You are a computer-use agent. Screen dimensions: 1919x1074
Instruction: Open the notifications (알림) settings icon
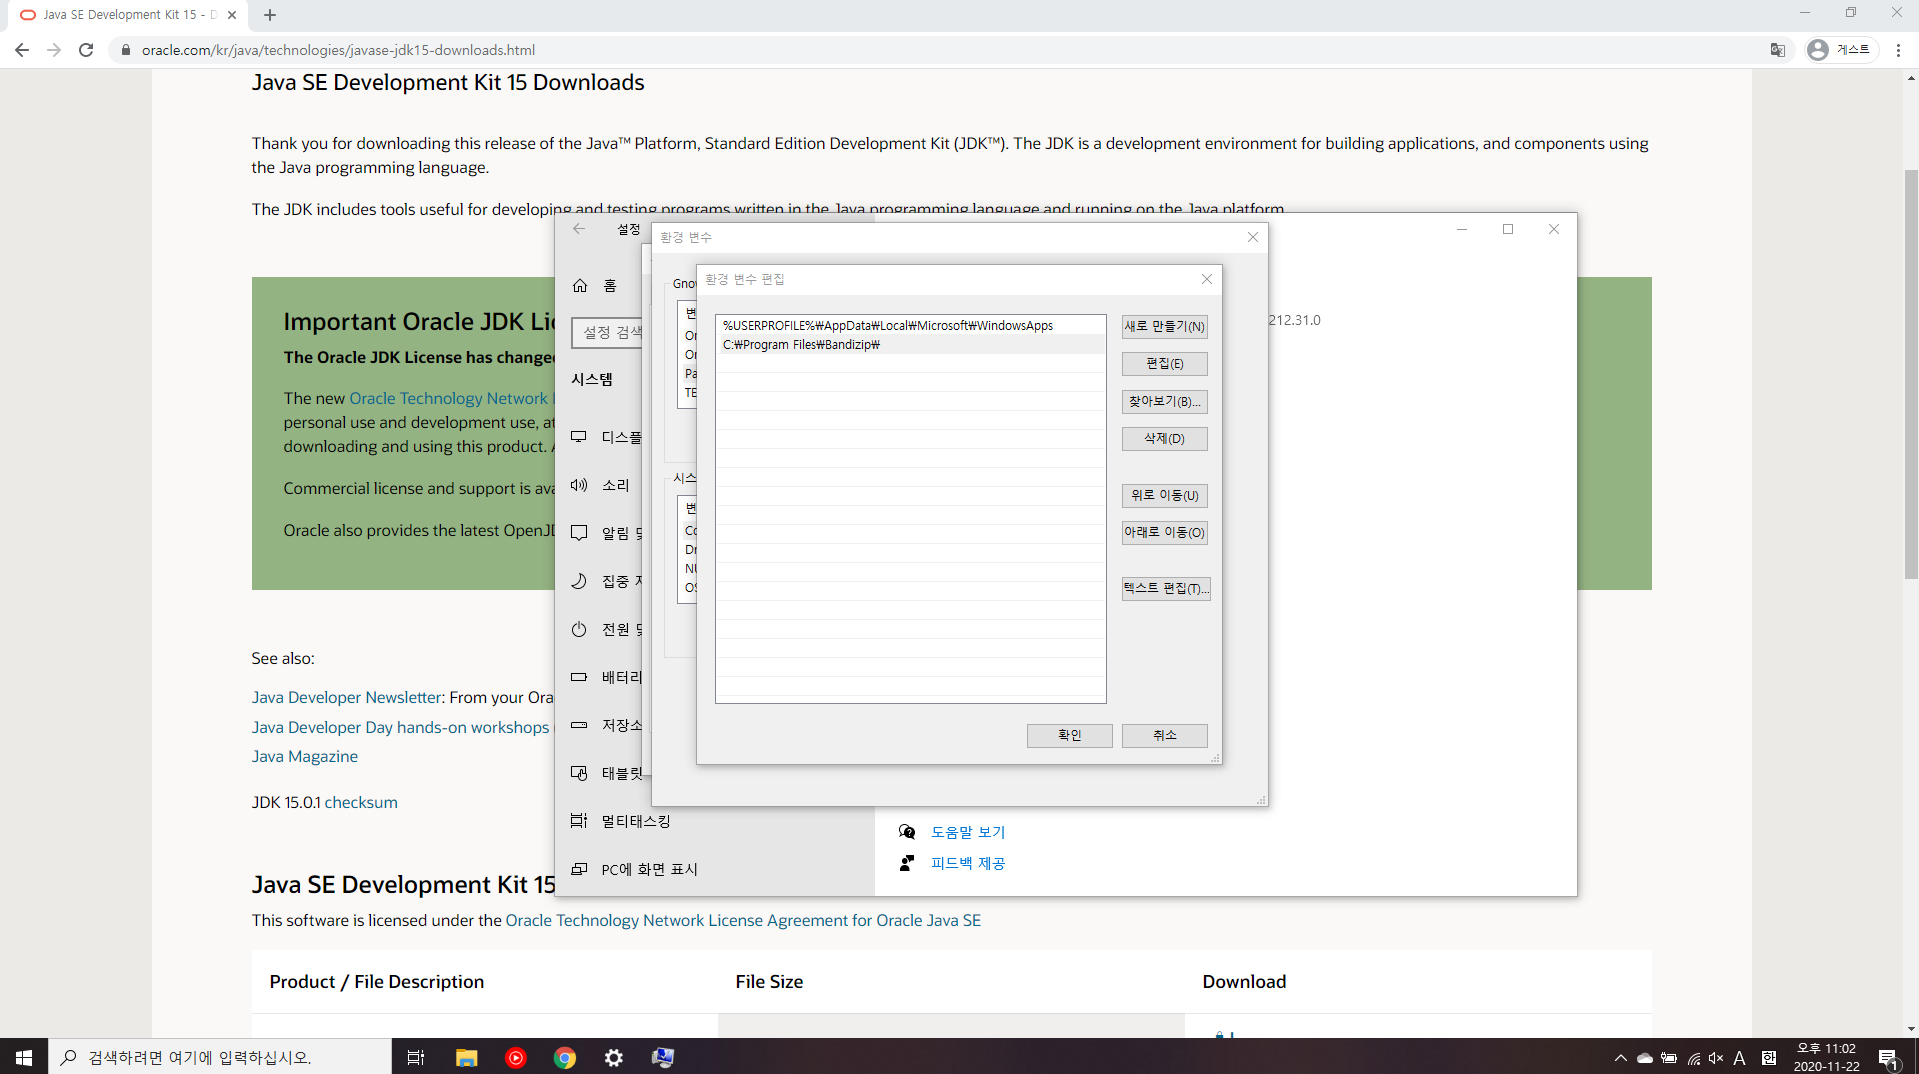(579, 533)
